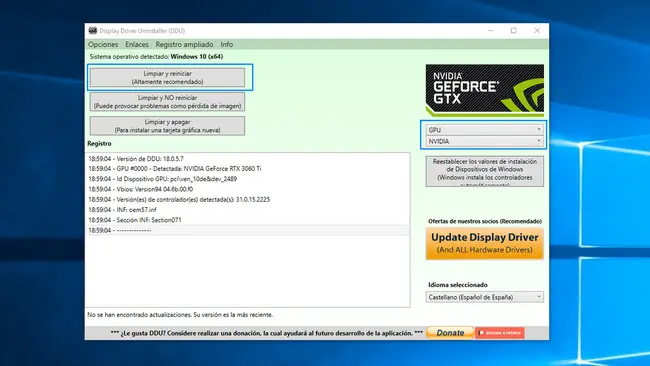
Task: Expand the NVIDIA vendor dropdown
Action: (x=485, y=141)
